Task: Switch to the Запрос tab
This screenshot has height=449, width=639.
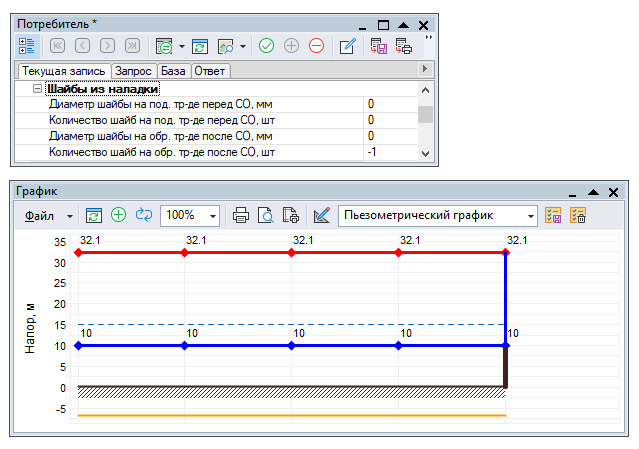Action: 134,71
